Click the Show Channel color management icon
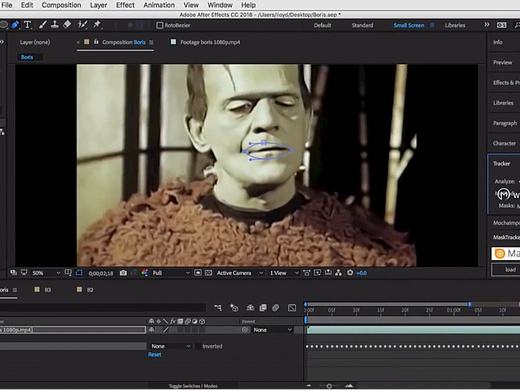 coord(144,273)
